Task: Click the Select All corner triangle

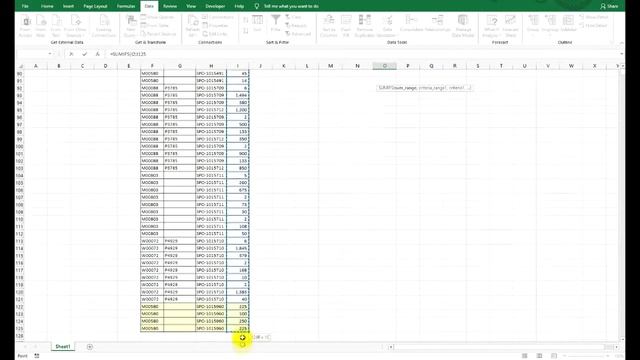Action: click(21, 66)
